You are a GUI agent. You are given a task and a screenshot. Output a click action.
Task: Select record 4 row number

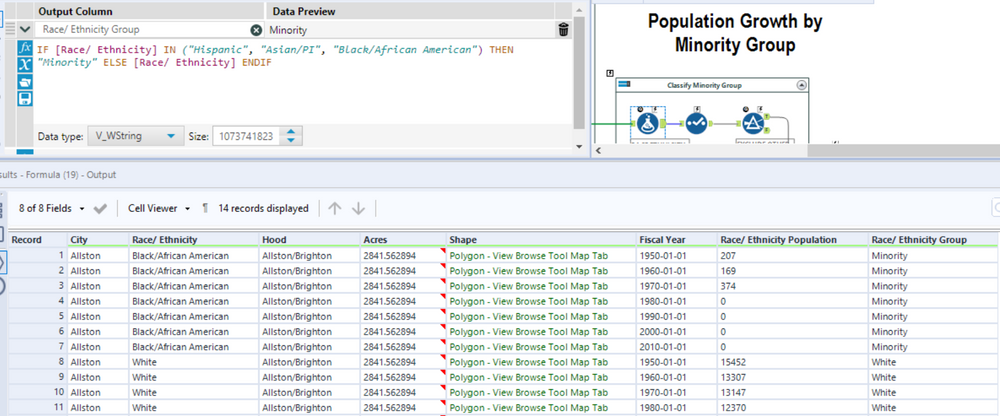pyautogui.click(x=61, y=301)
